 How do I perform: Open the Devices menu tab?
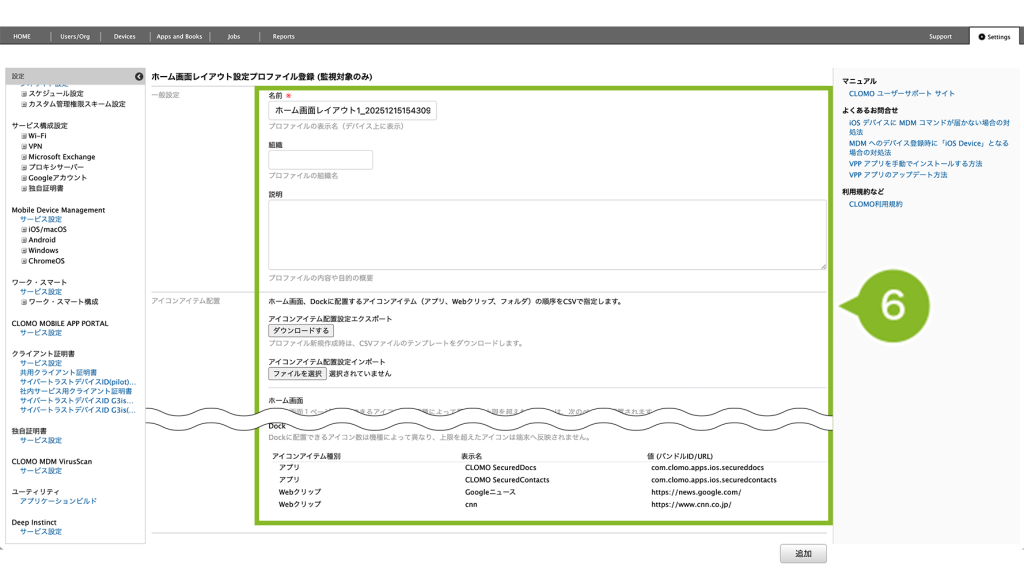[124, 37]
